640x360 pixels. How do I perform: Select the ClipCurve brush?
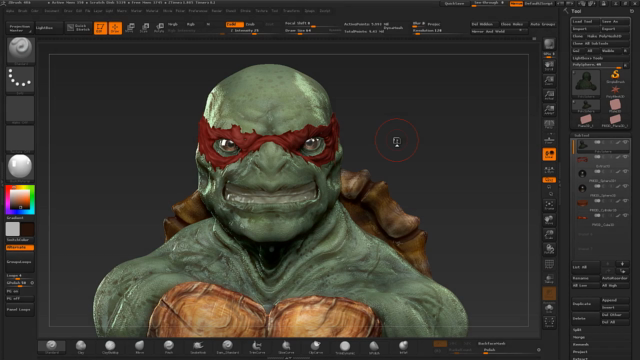[316, 347]
